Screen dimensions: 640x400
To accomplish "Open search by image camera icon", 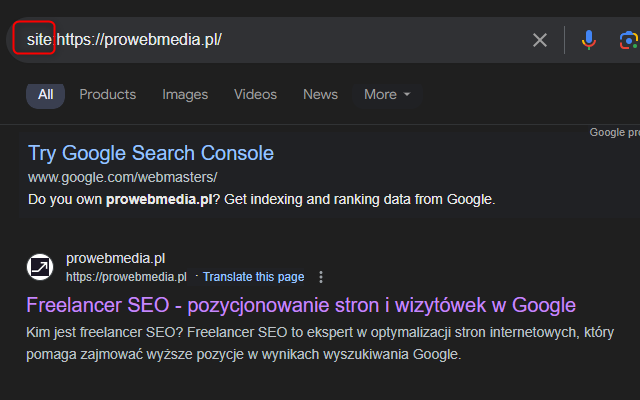I will (x=628, y=40).
